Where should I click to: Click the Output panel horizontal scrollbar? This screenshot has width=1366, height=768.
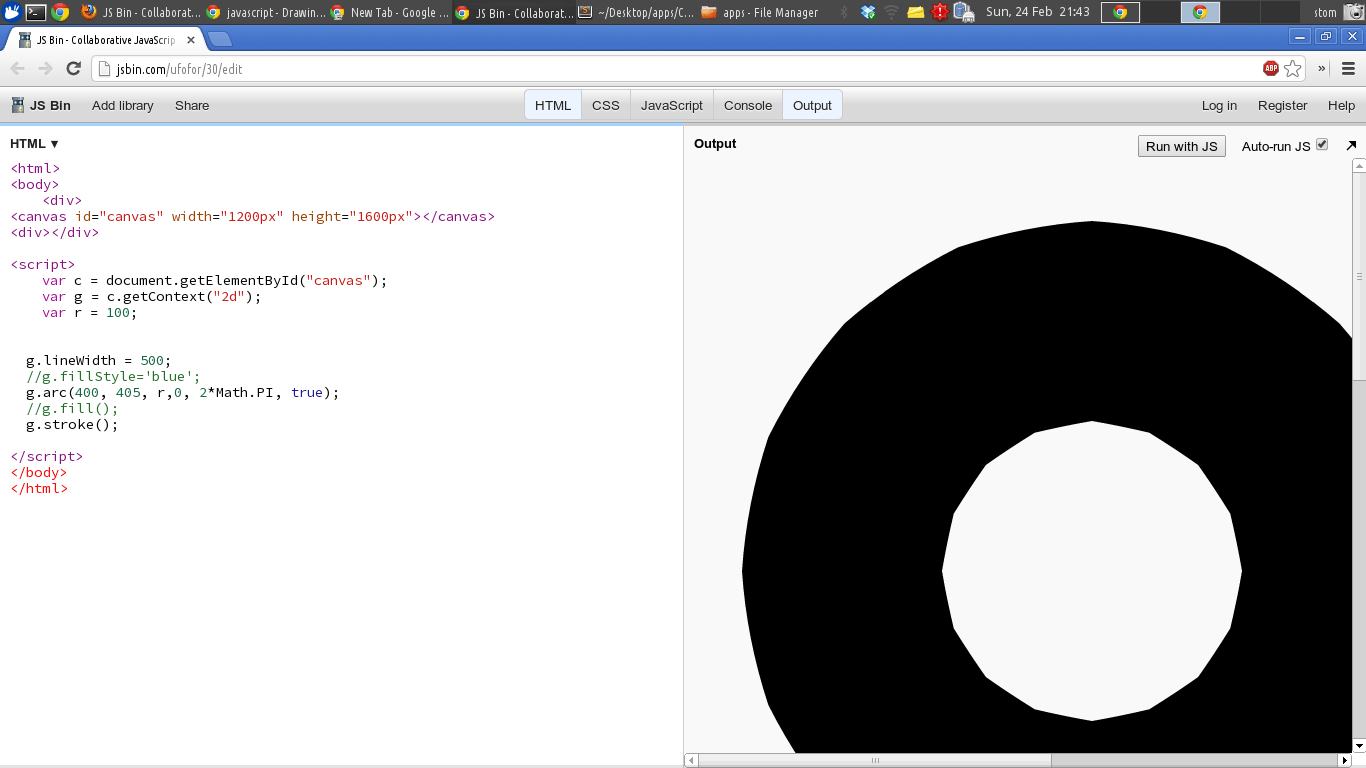[x=875, y=760]
